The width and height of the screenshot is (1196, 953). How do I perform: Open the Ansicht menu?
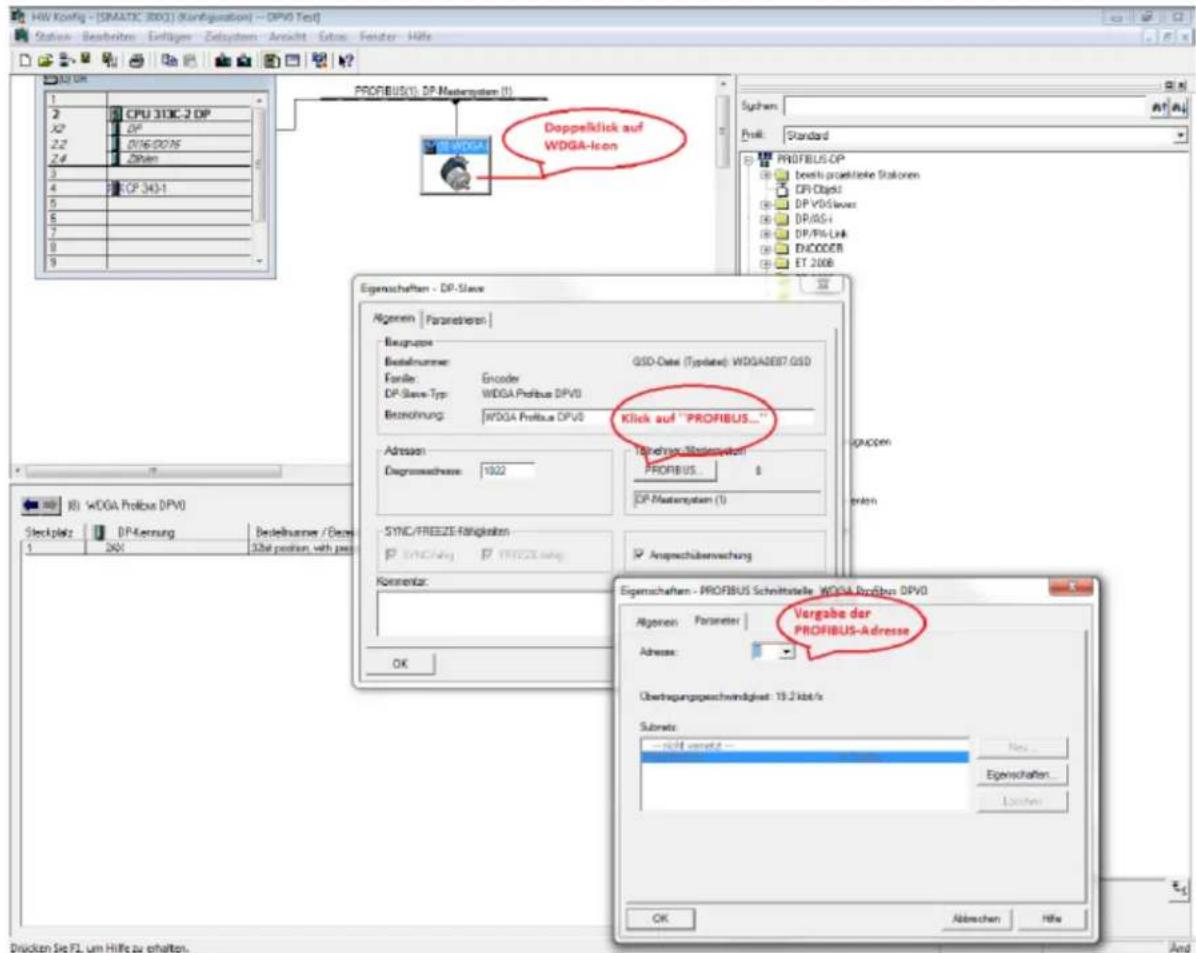287,37
